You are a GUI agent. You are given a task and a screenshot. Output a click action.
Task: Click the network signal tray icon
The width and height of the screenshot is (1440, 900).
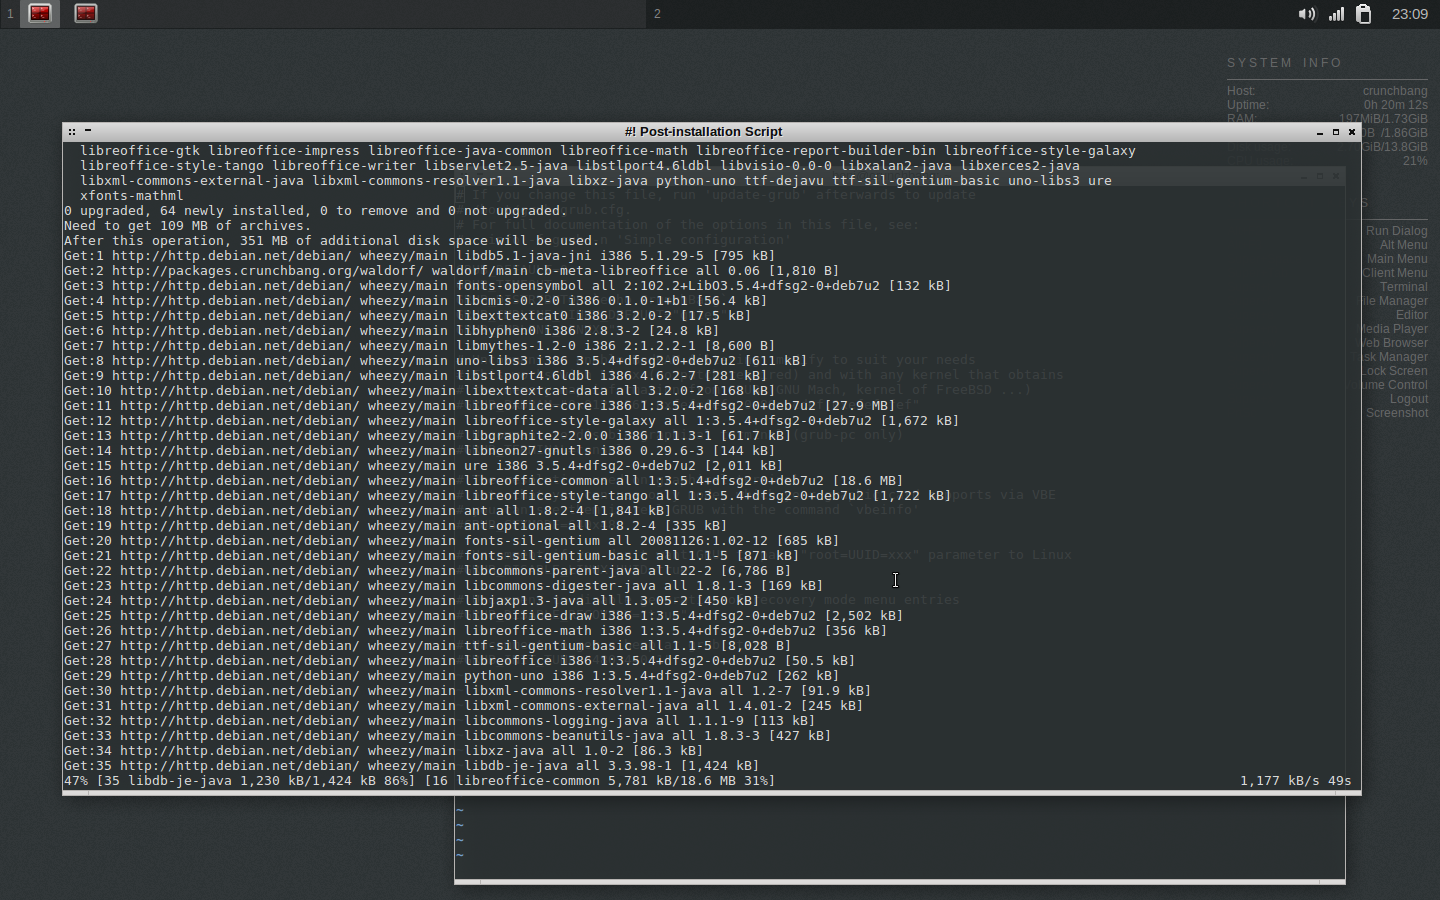coord(1336,14)
